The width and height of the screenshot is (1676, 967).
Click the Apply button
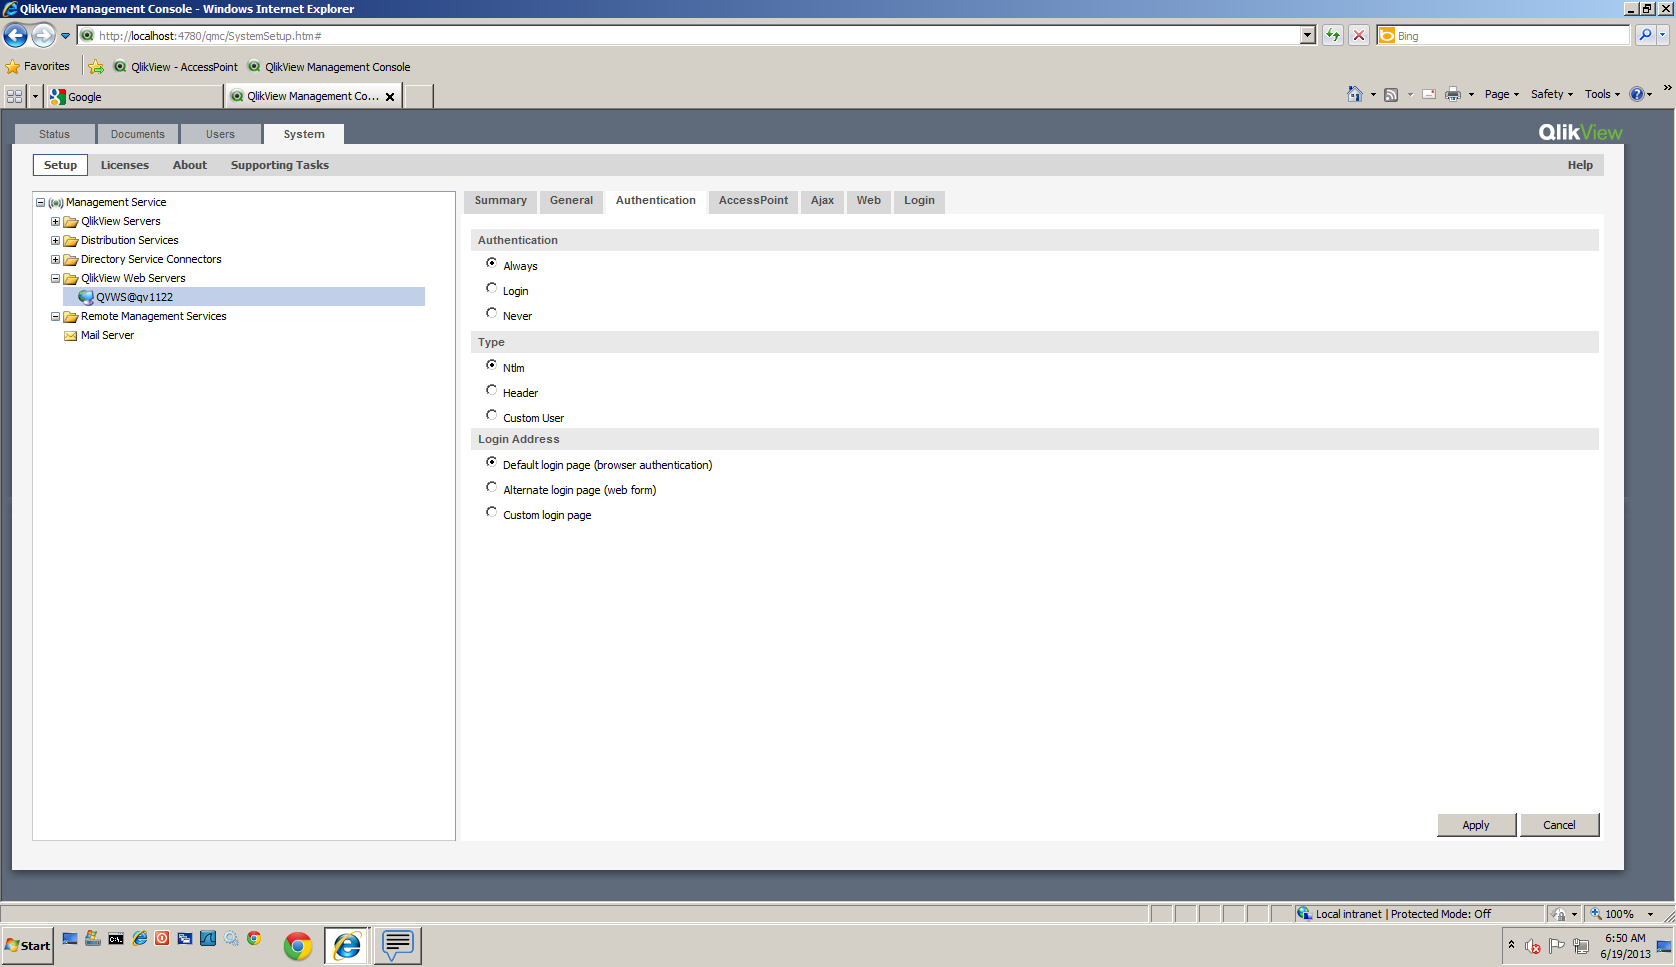click(x=1476, y=825)
